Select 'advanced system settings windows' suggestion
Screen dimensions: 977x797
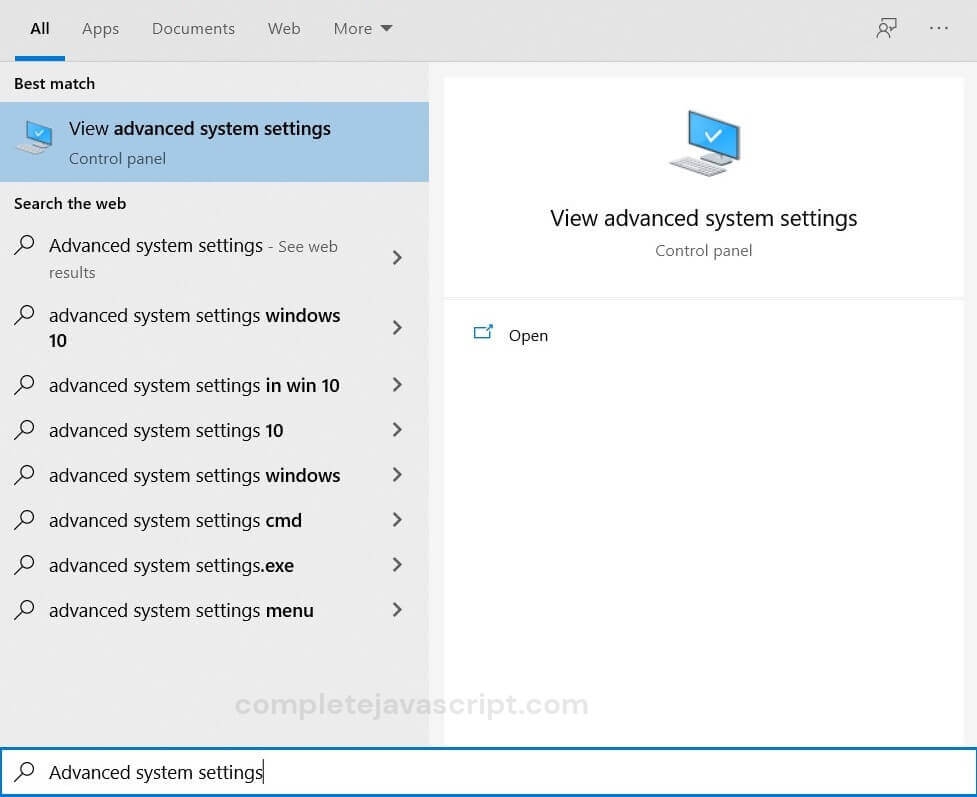[x=214, y=474]
